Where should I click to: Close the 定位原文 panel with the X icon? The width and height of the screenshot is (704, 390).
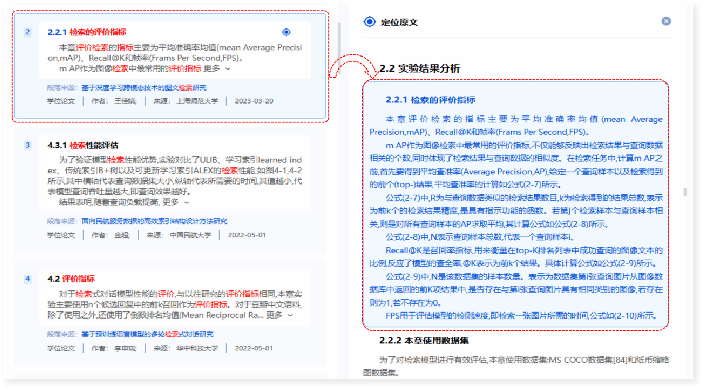point(666,21)
